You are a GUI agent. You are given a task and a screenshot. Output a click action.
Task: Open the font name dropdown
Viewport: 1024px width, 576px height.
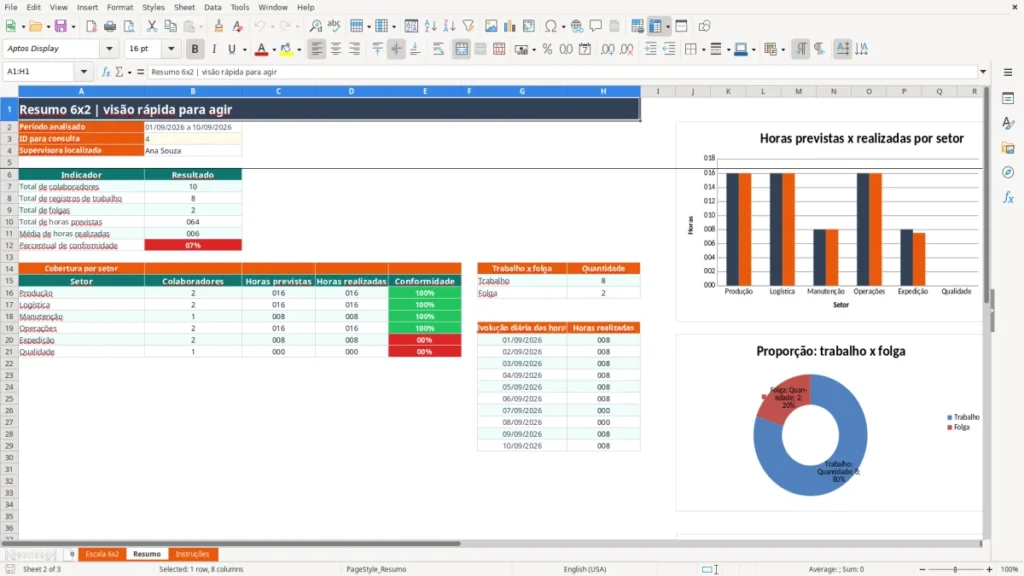[x=109, y=48]
